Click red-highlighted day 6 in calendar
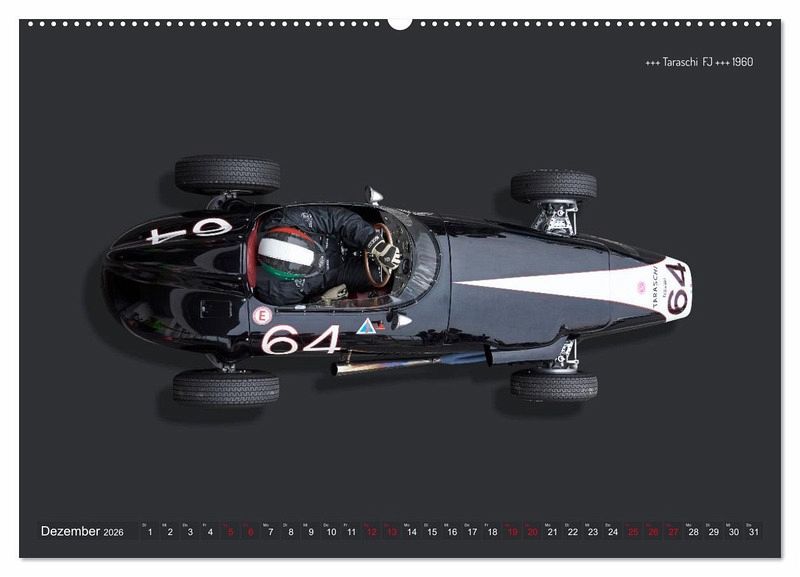The width and height of the screenshot is (800, 577). pyautogui.click(x=250, y=532)
